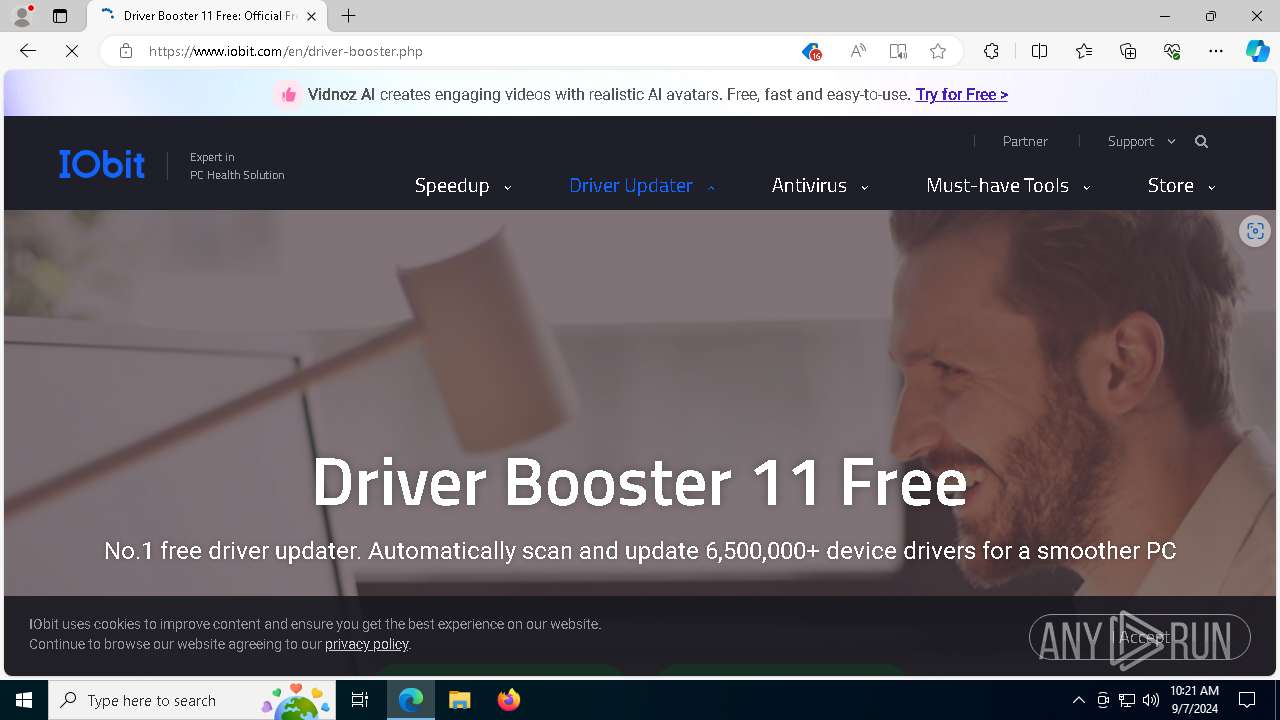The height and width of the screenshot is (720, 1280).
Task: Open the Windows Start menu
Action: (24, 700)
